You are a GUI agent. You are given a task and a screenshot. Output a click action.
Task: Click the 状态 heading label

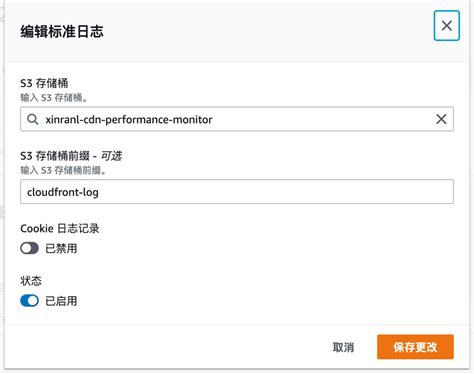coord(31,281)
